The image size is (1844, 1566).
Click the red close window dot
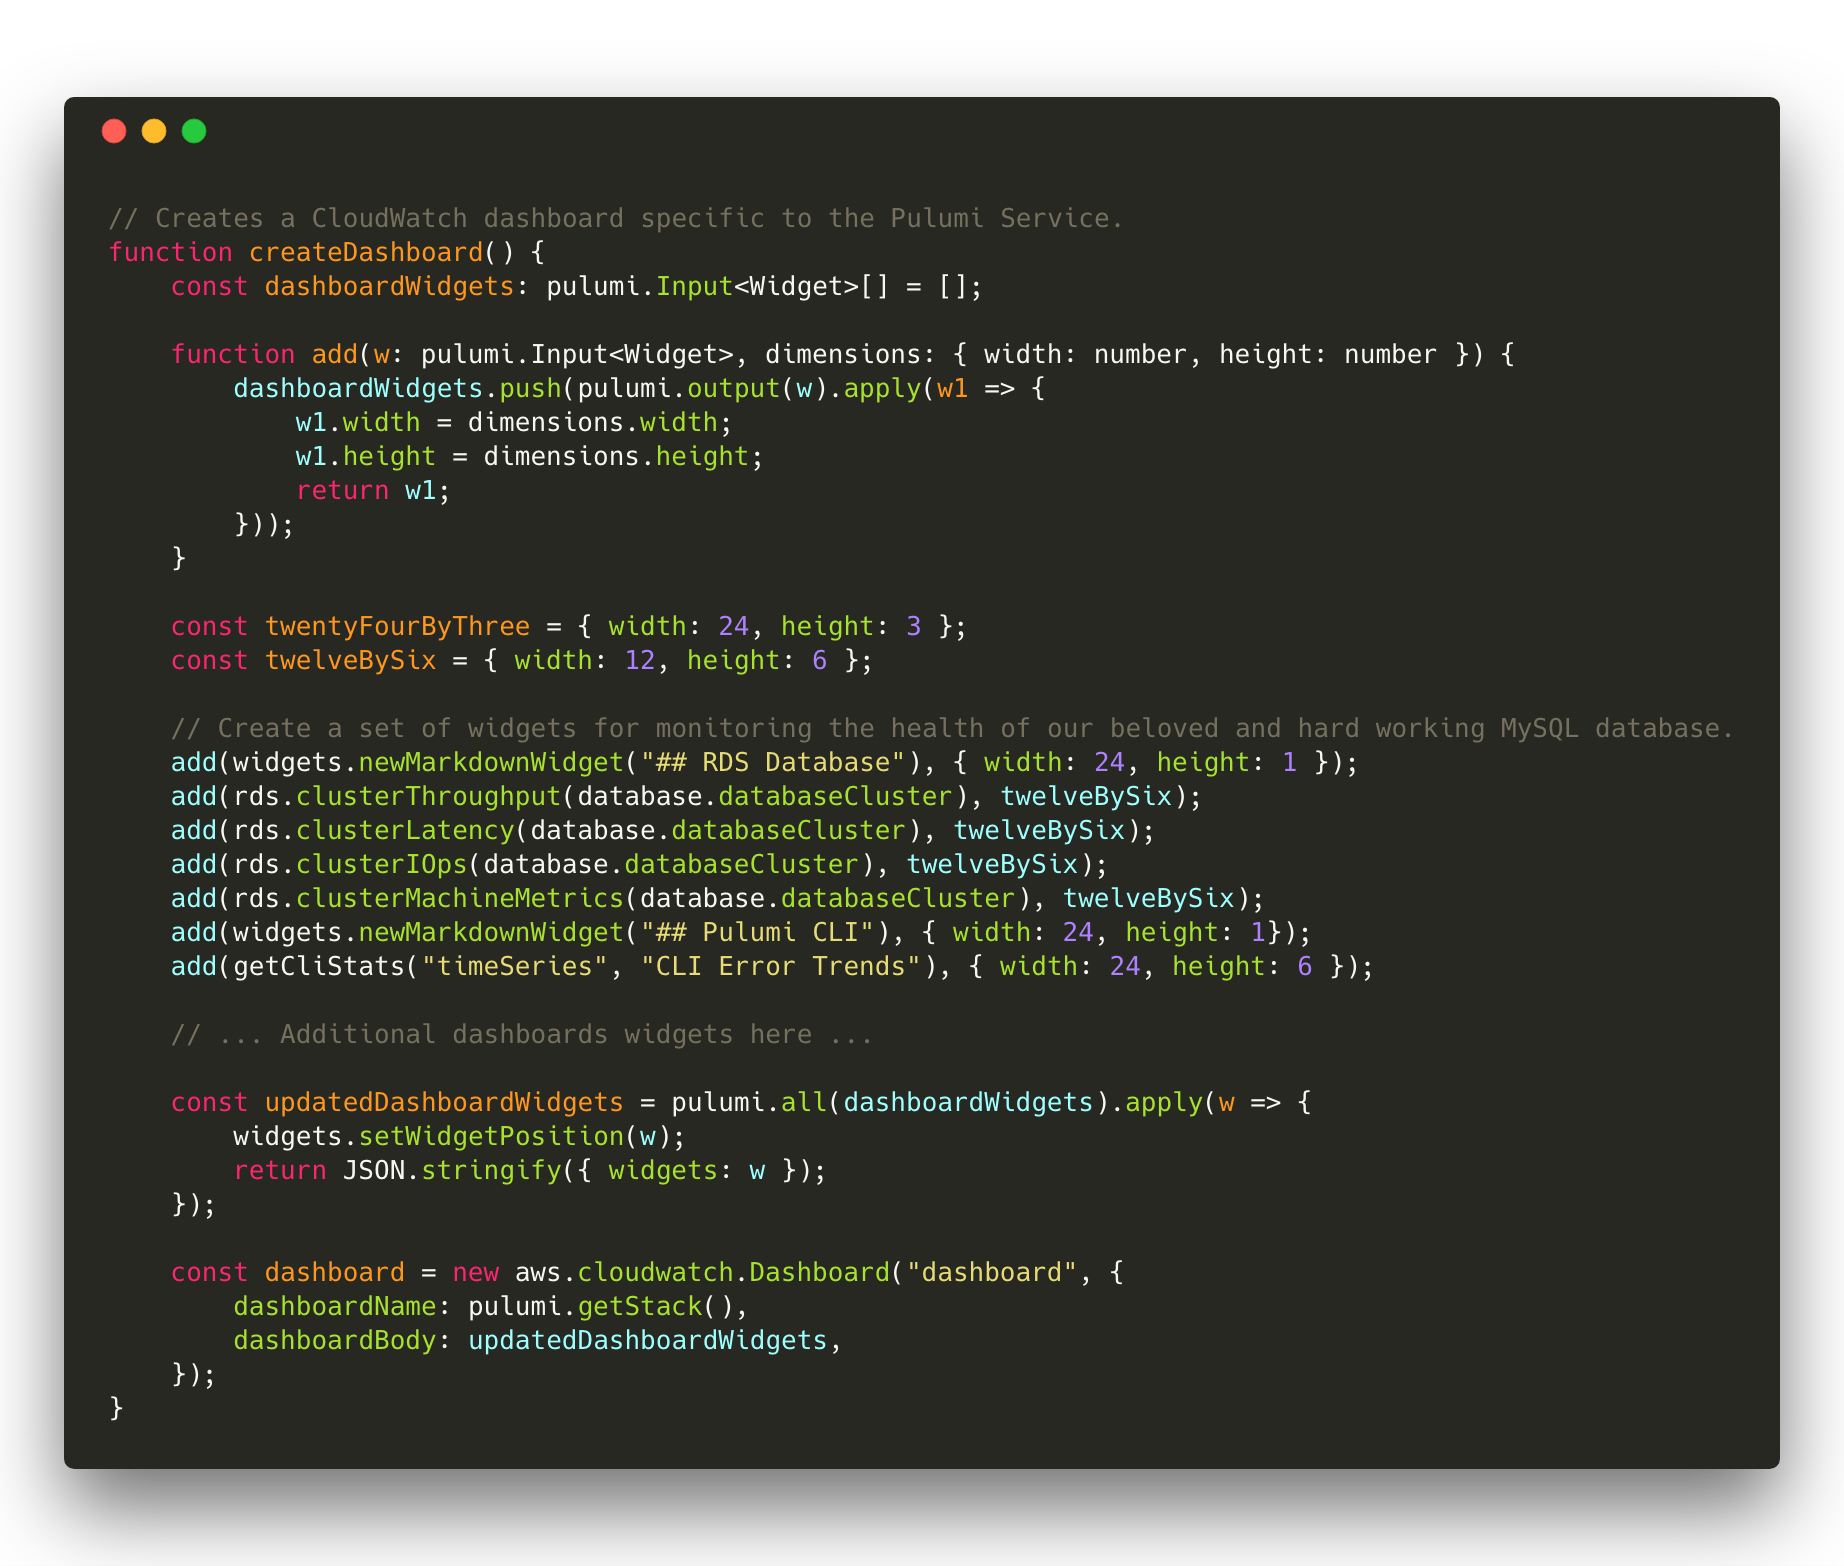(114, 131)
